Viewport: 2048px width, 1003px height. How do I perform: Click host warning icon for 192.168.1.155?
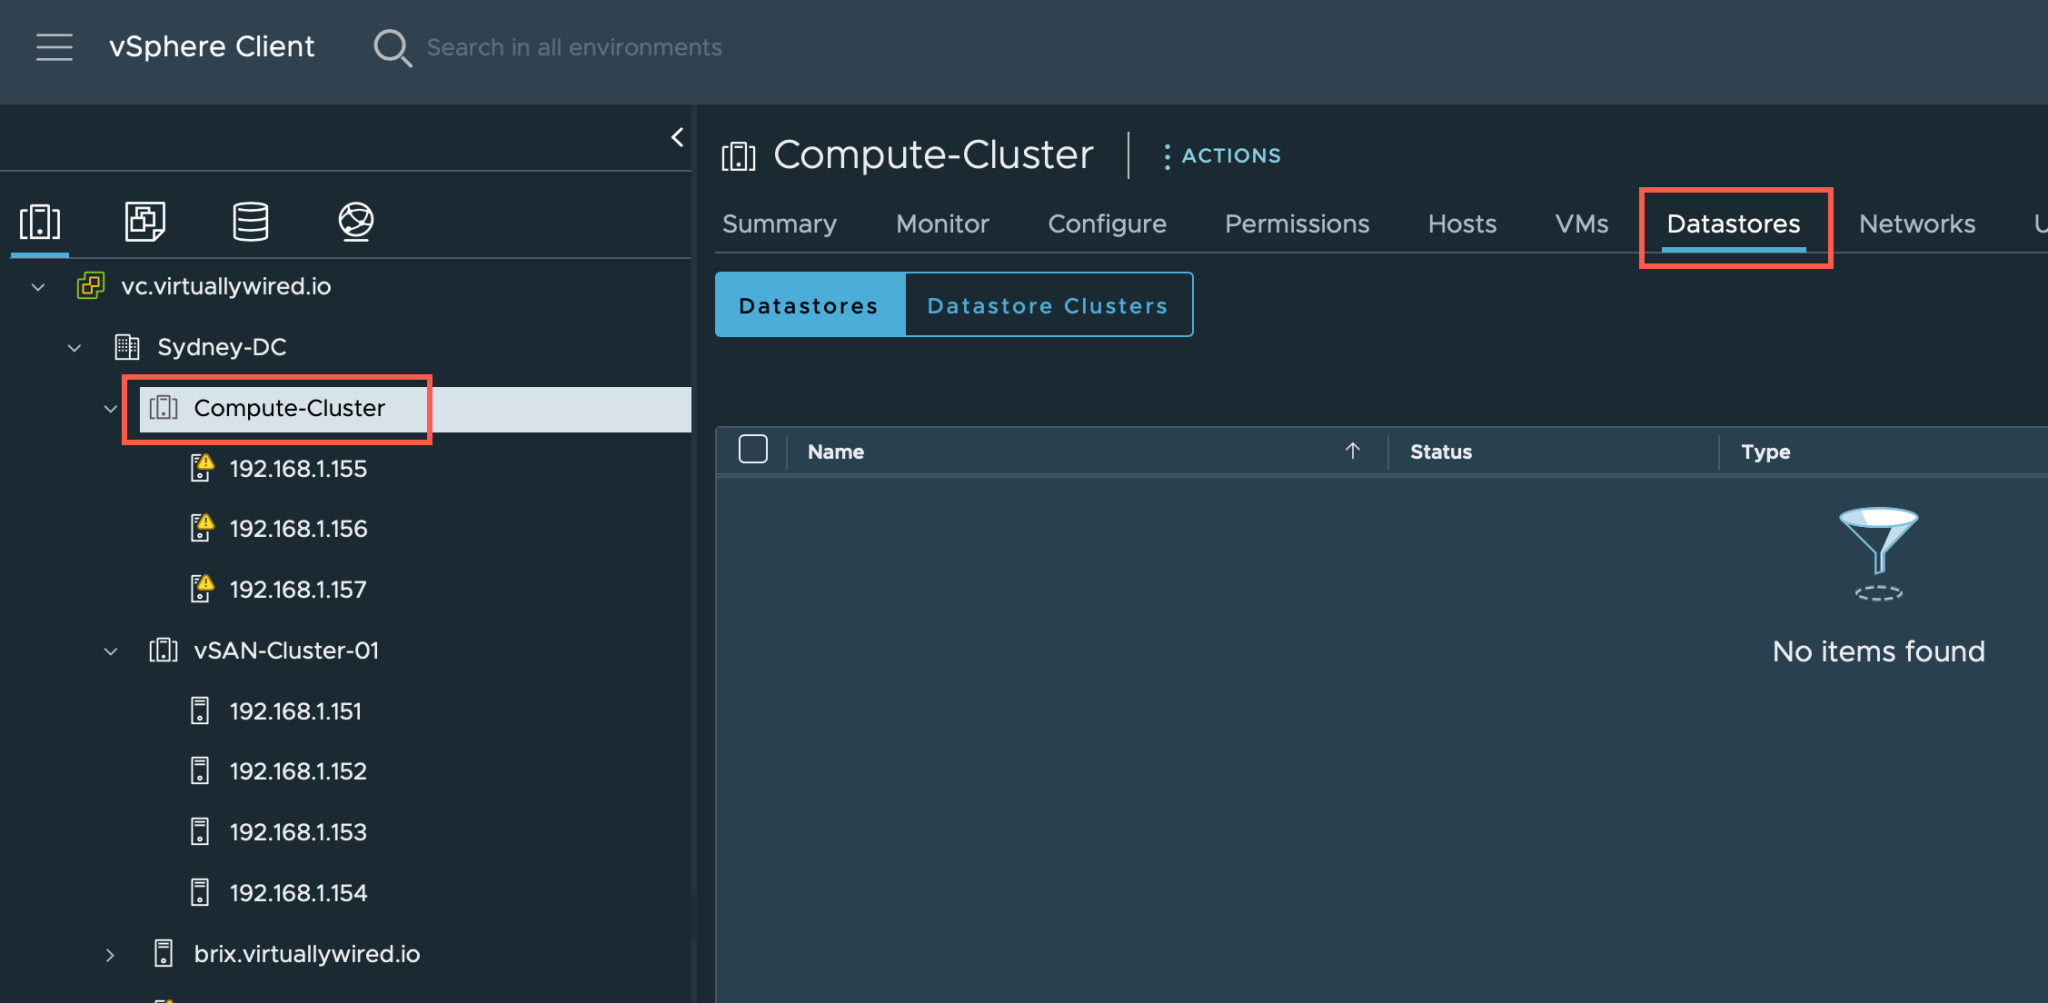pos(202,468)
